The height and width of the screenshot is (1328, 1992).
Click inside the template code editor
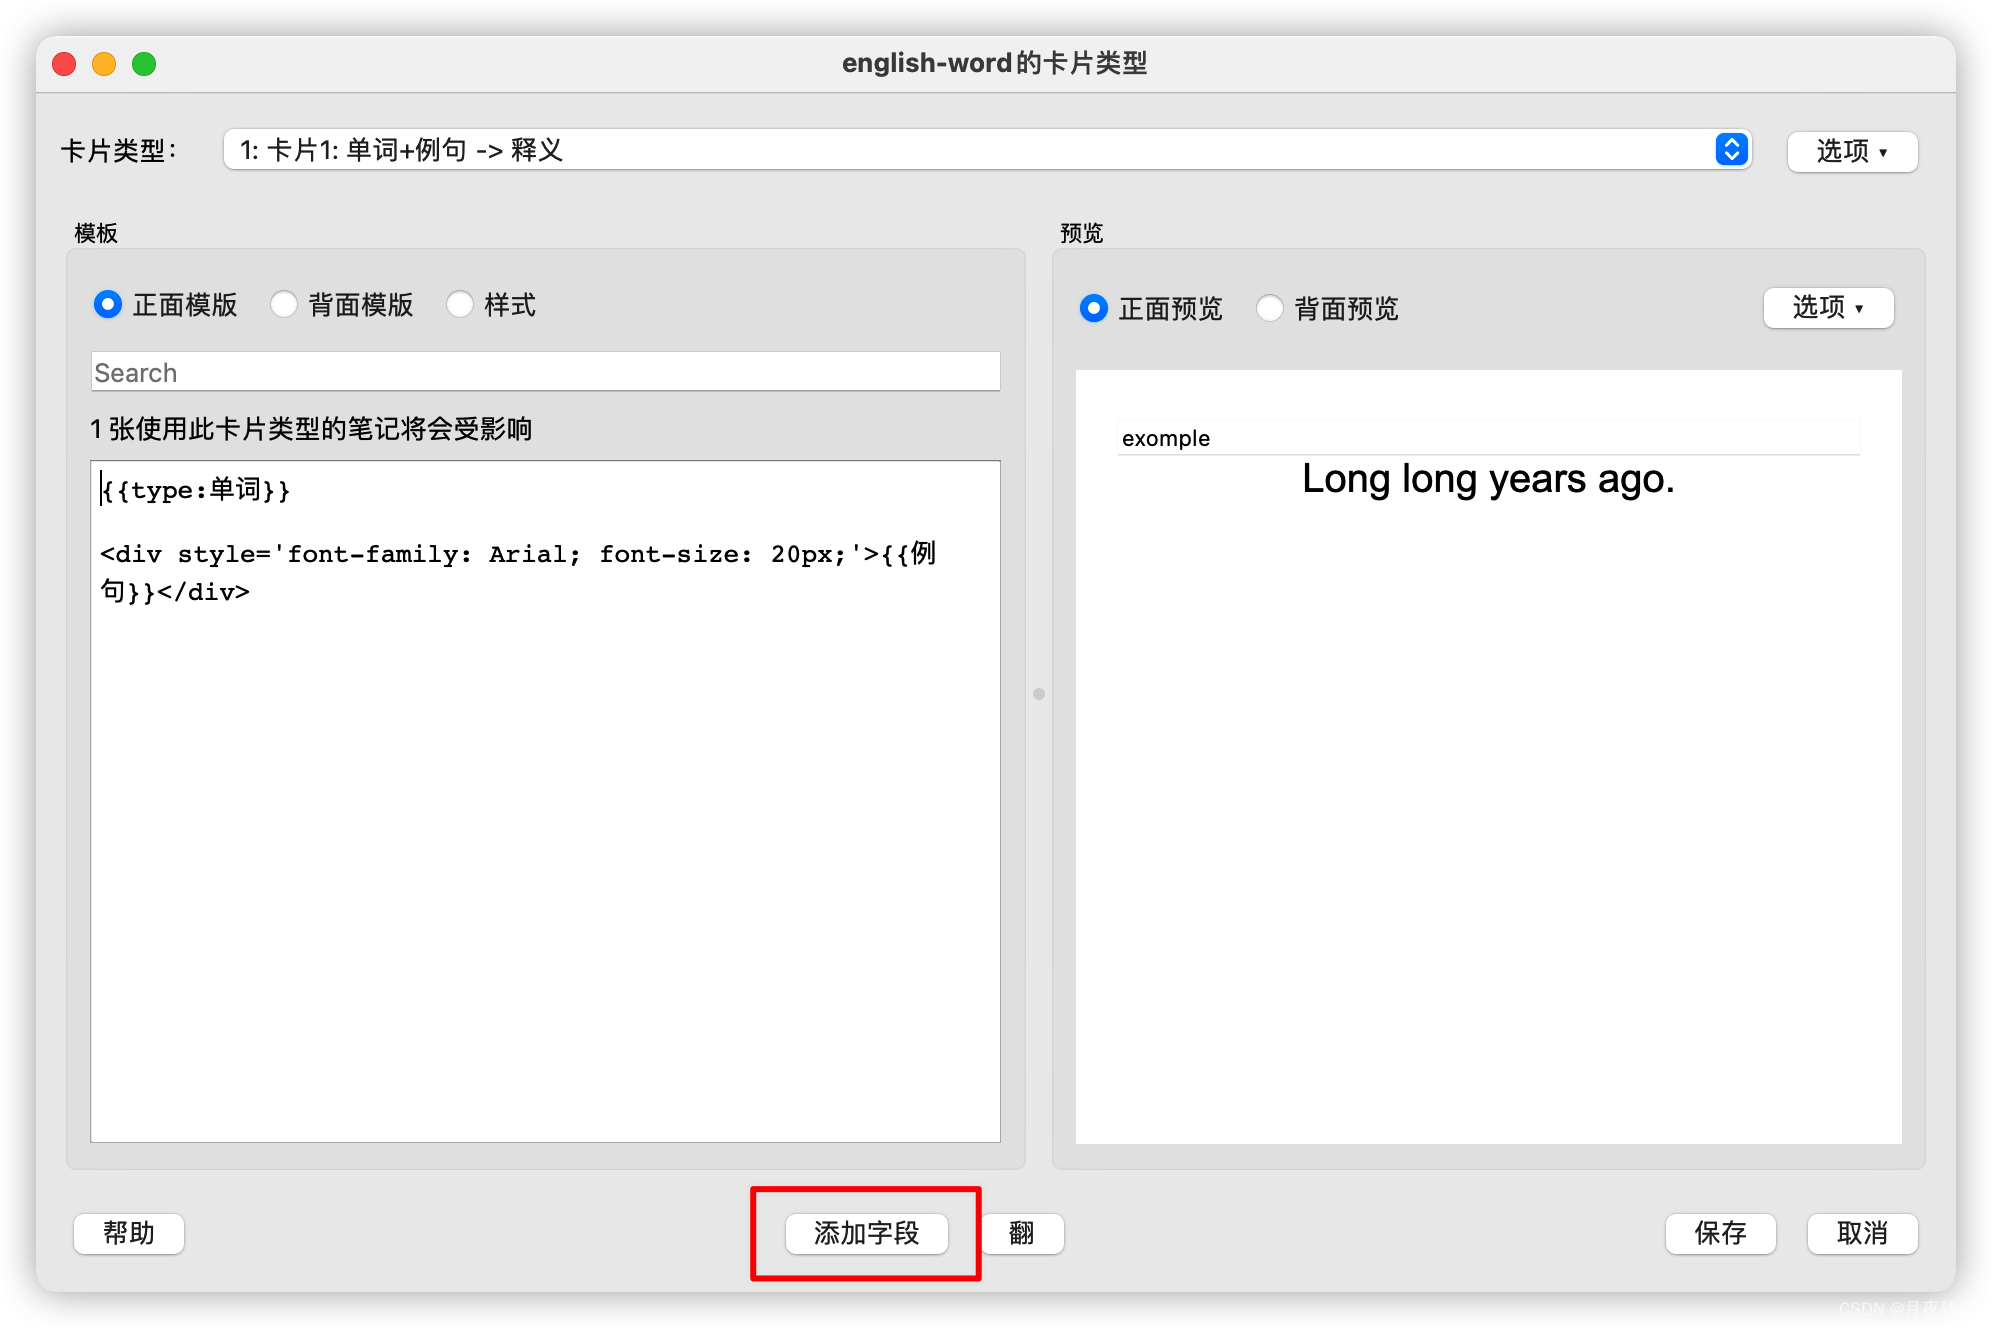(545, 850)
